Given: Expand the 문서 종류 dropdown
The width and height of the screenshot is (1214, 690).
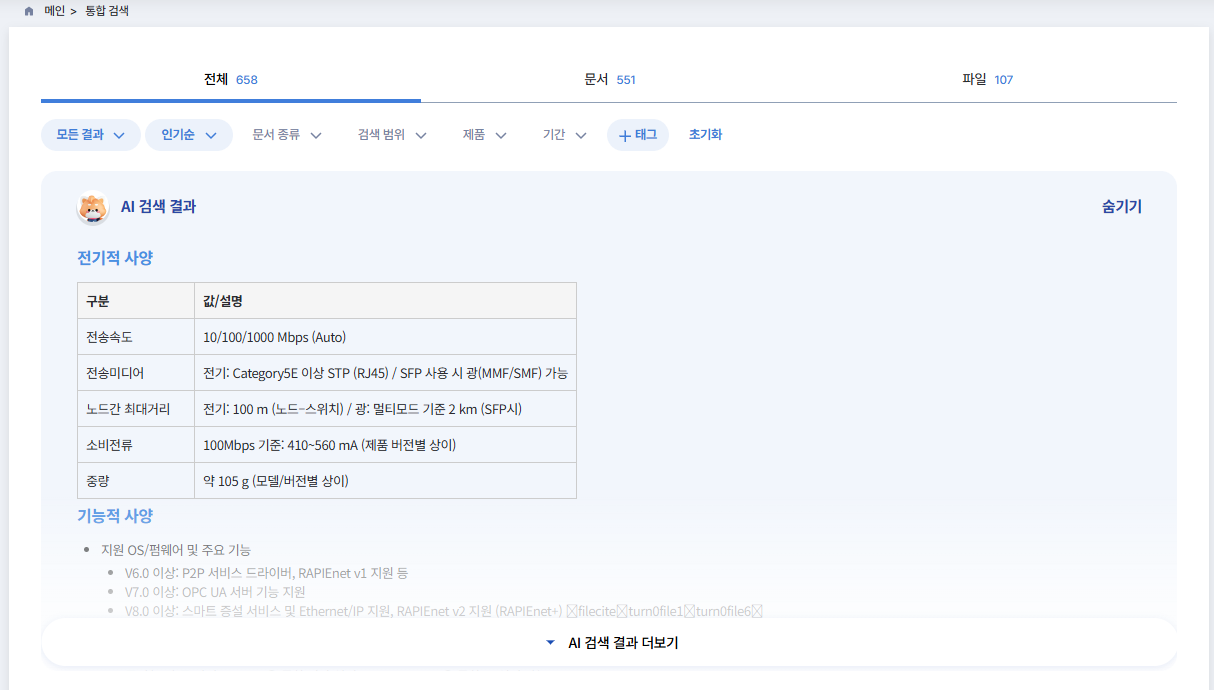Looking at the screenshot, I should [x=287, y=135].
